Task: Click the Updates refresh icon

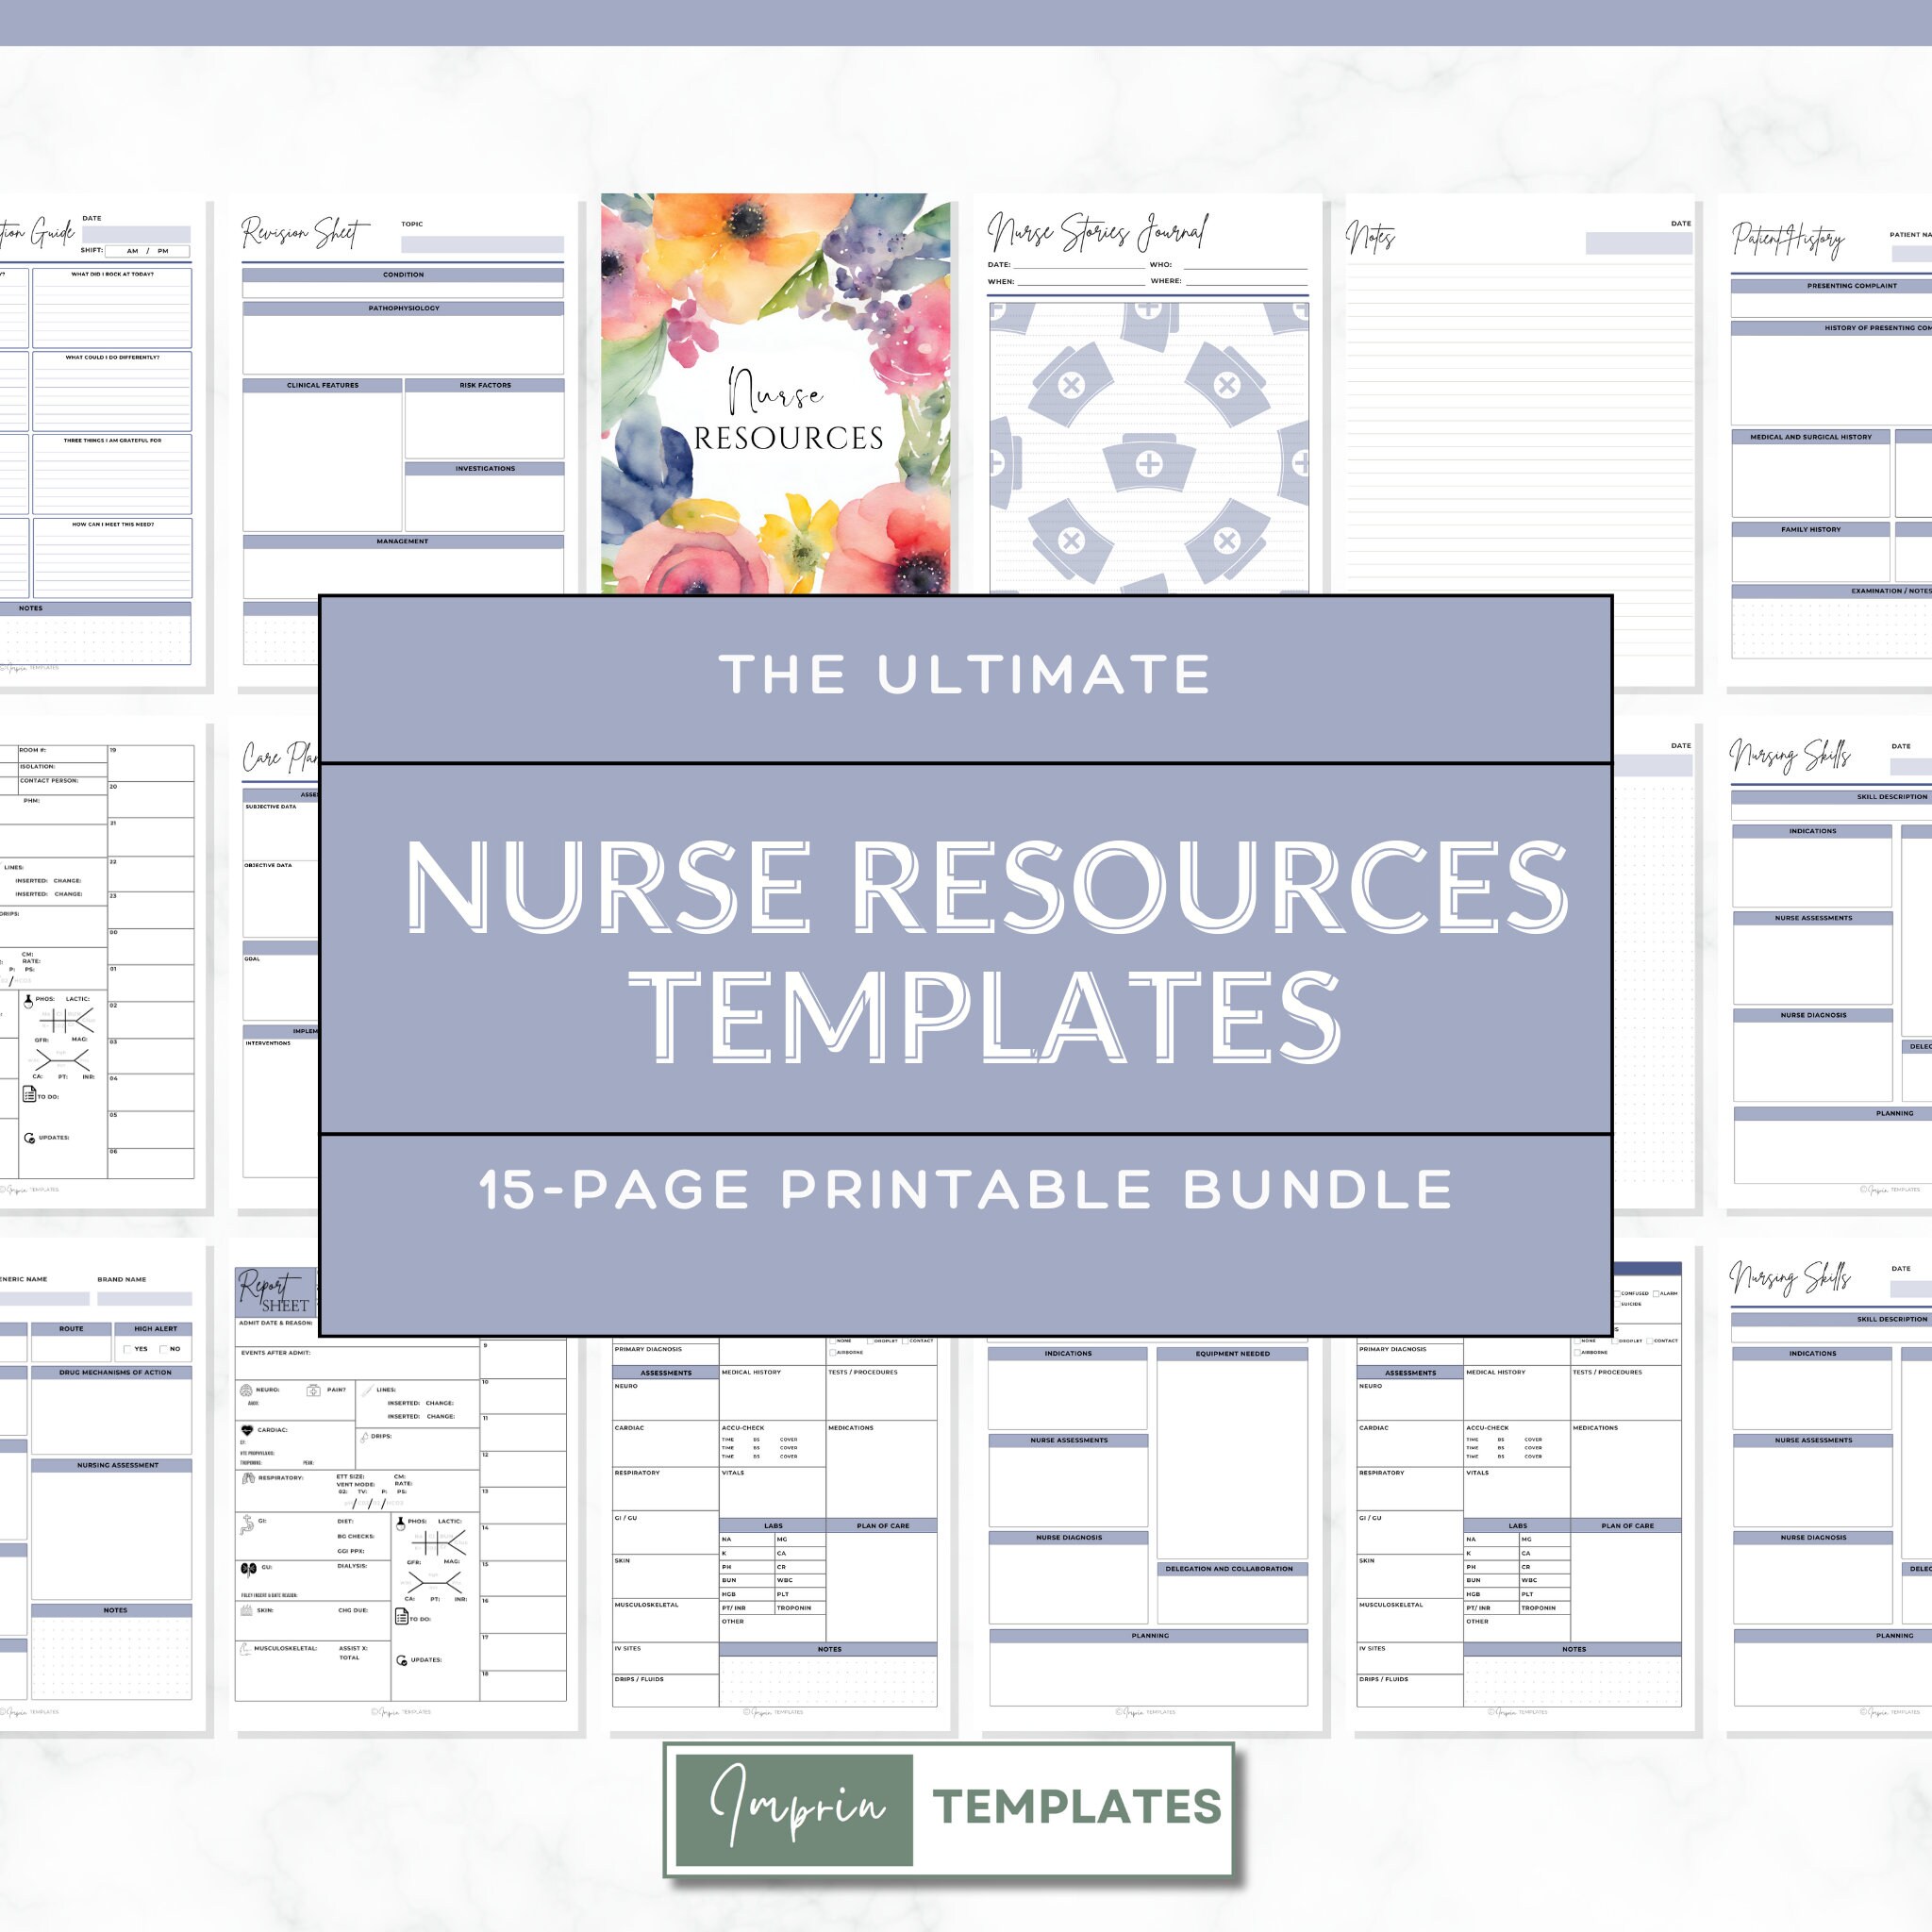Action: click(401, 1661)
